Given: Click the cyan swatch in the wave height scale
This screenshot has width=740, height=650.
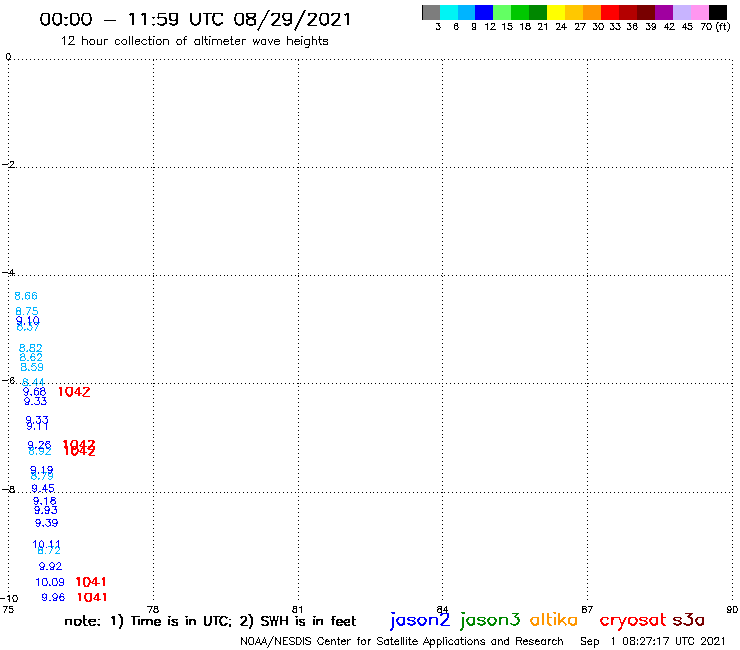Looking at the screenshot, I should tap(449, 12).
